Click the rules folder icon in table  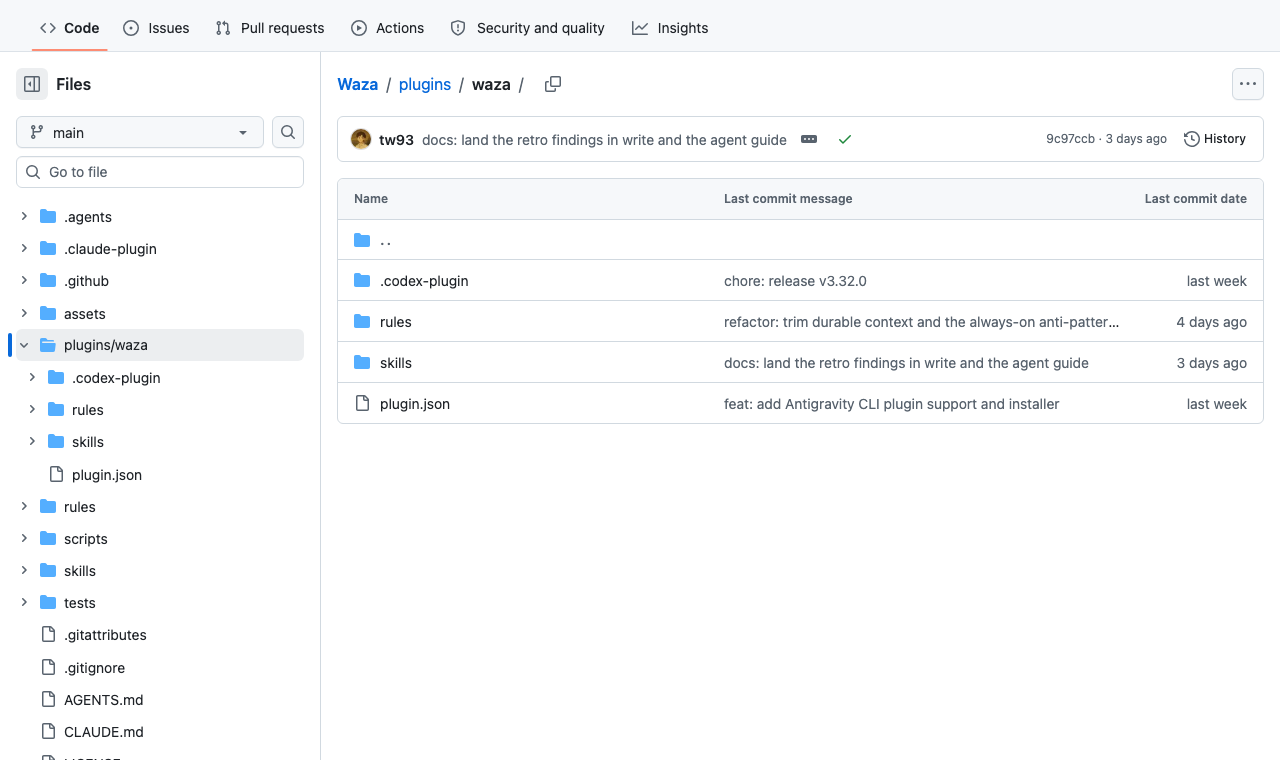[362, 322]
